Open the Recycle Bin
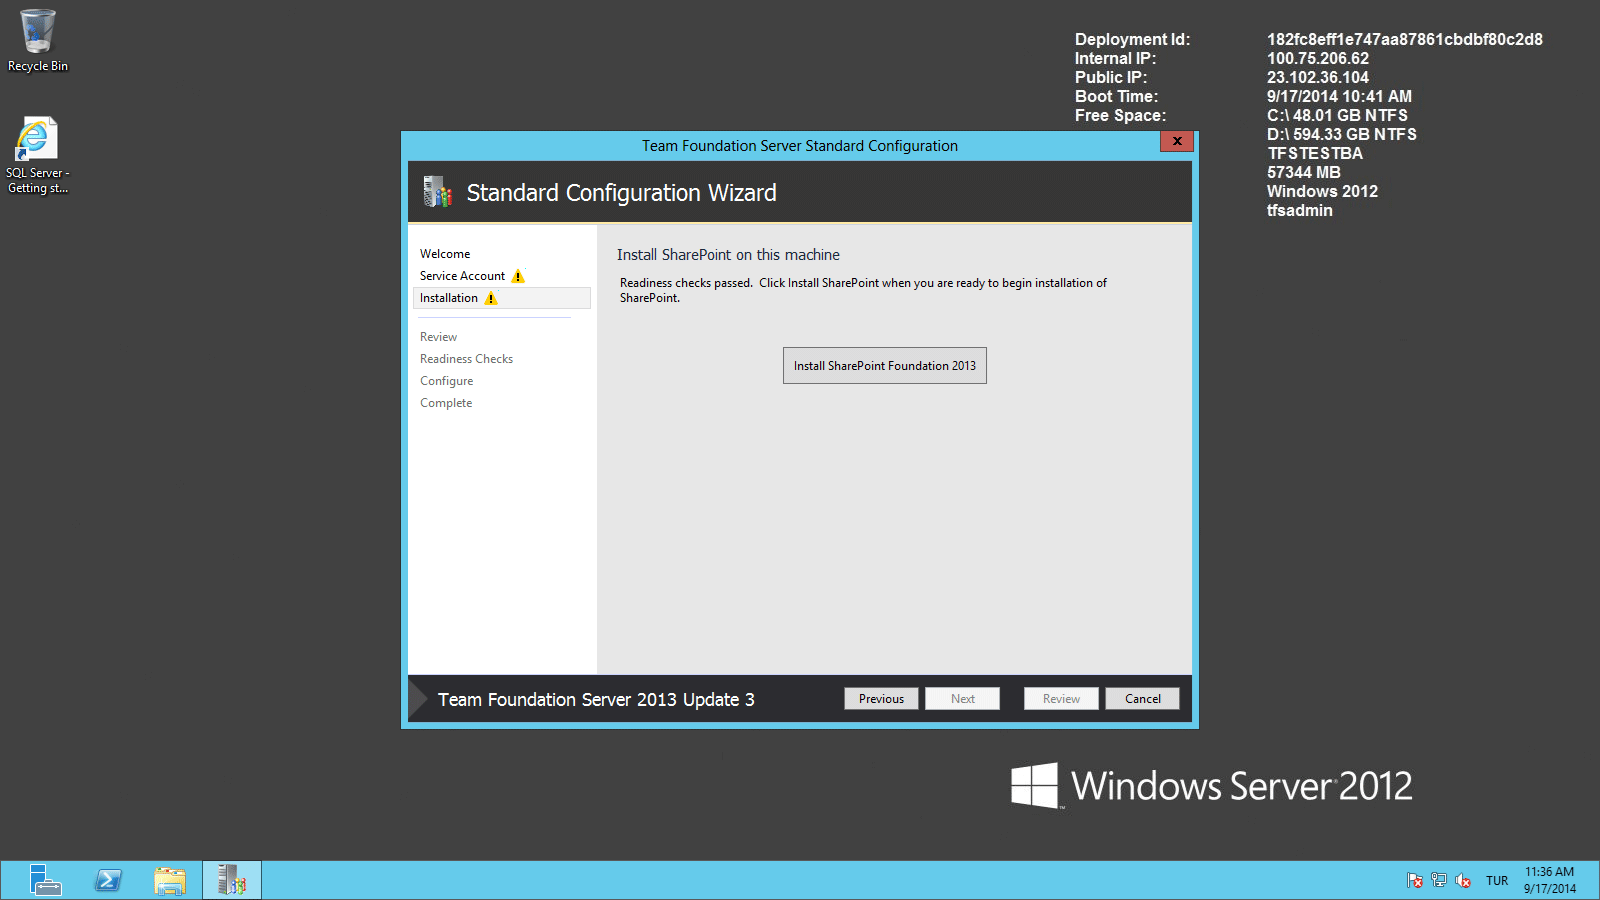 [37, 30]
